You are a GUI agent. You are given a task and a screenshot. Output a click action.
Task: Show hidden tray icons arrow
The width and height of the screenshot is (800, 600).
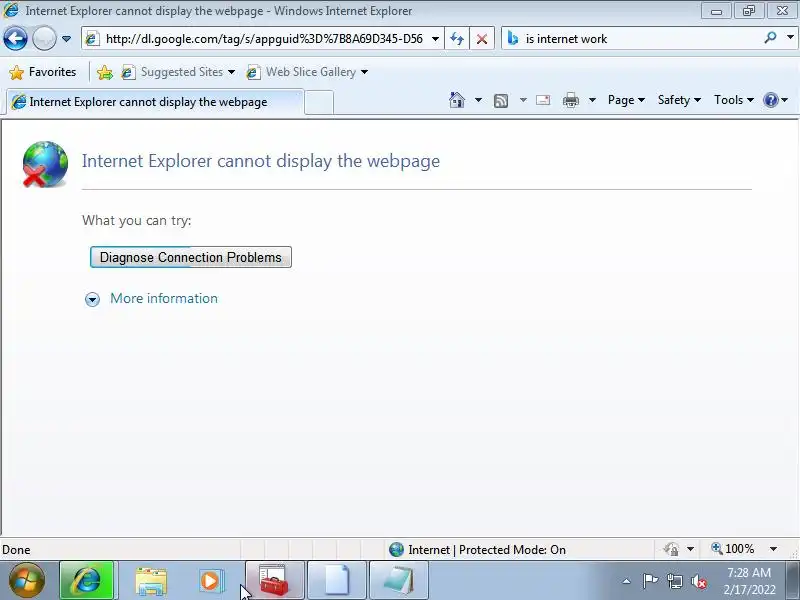tap(627, 581)
